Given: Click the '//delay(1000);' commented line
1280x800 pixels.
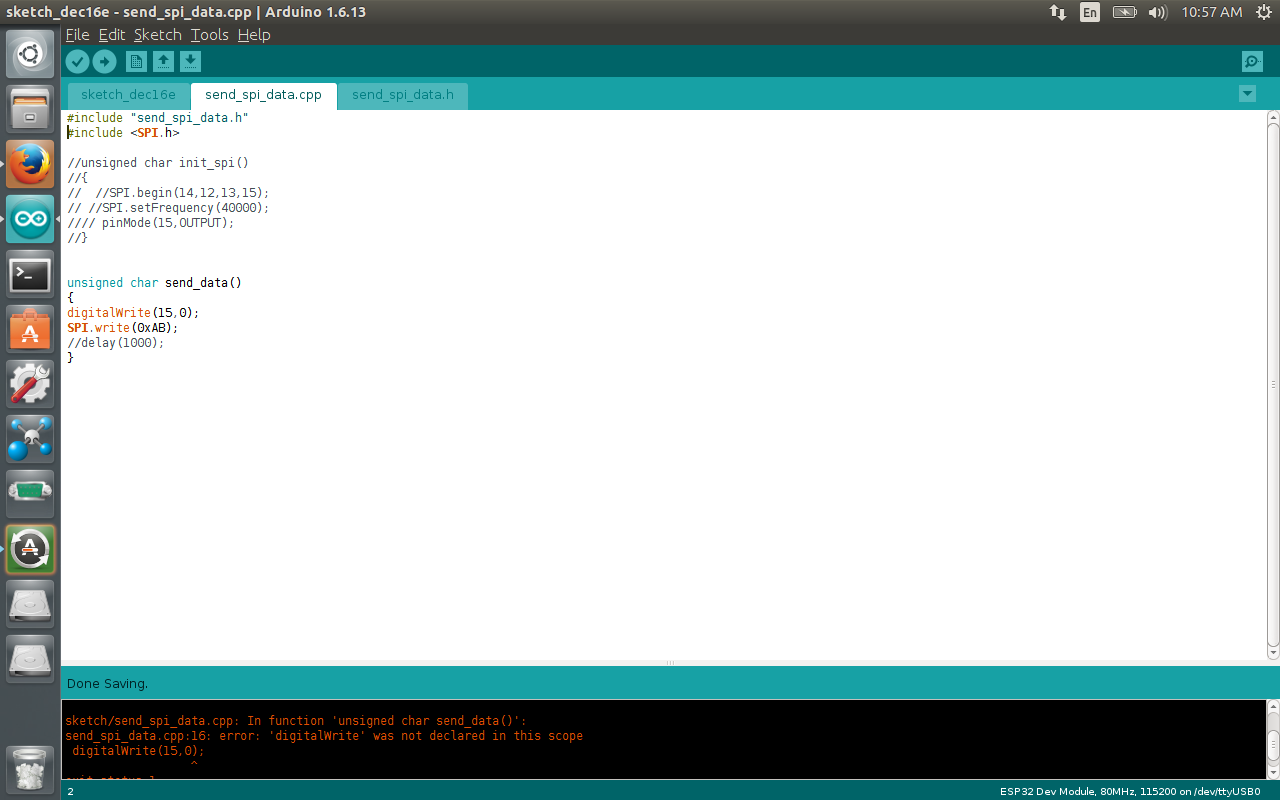Looking at the screenshot, I should tap(115, 342).
